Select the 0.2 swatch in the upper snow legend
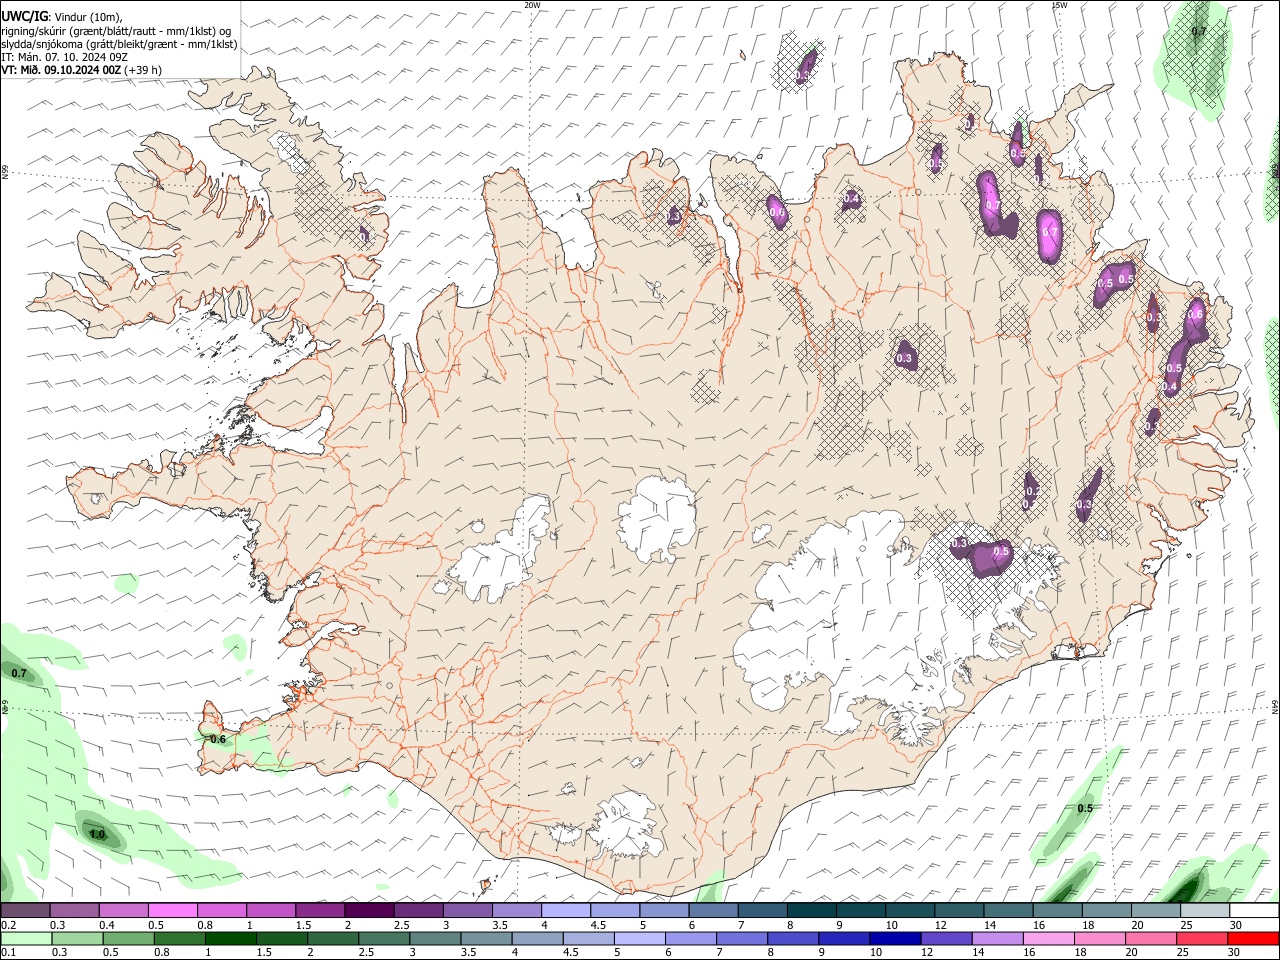 click(25, 911)
